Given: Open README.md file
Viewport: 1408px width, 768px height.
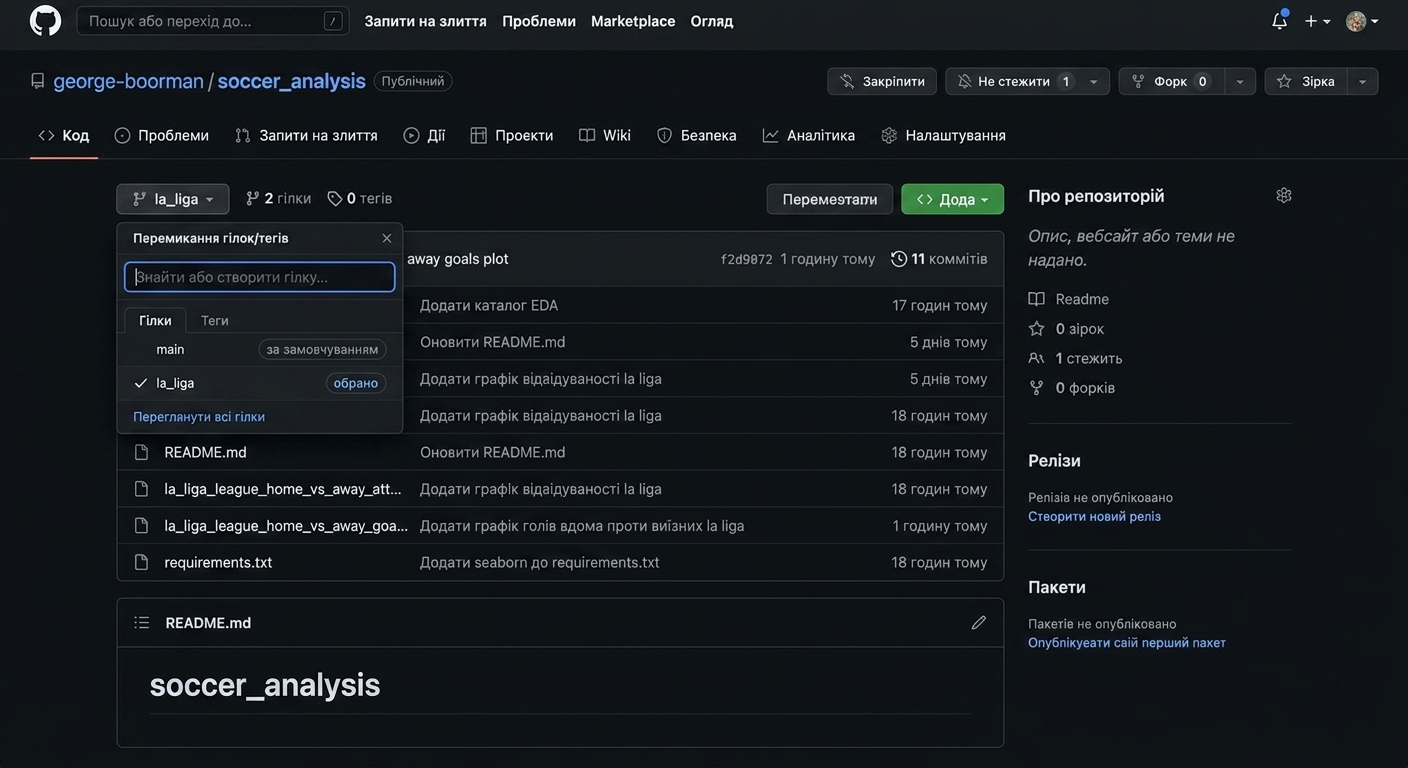Looking at the screenshot, I should [x=205, y=452].
